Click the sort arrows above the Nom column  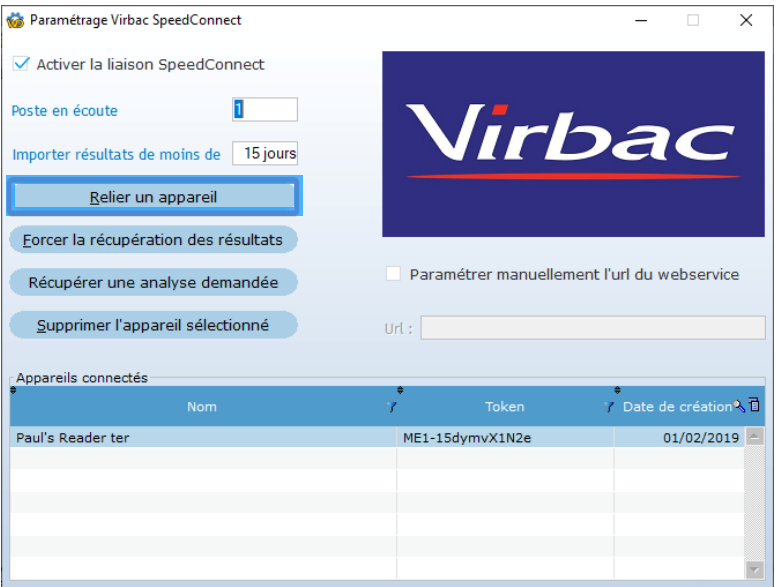pyautogui.click(x=13, y=390)
